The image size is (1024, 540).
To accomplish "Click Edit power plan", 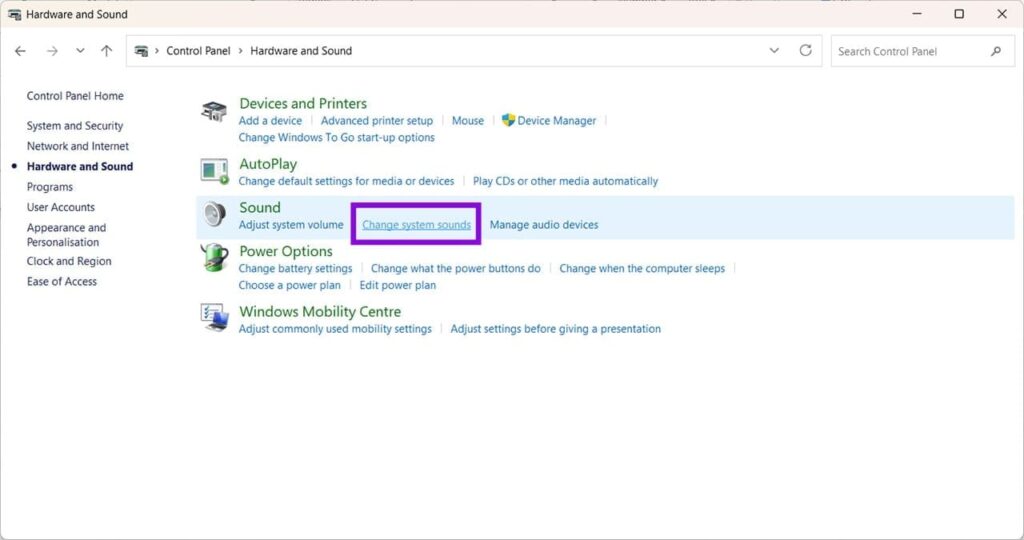I will tap(398, 285).
